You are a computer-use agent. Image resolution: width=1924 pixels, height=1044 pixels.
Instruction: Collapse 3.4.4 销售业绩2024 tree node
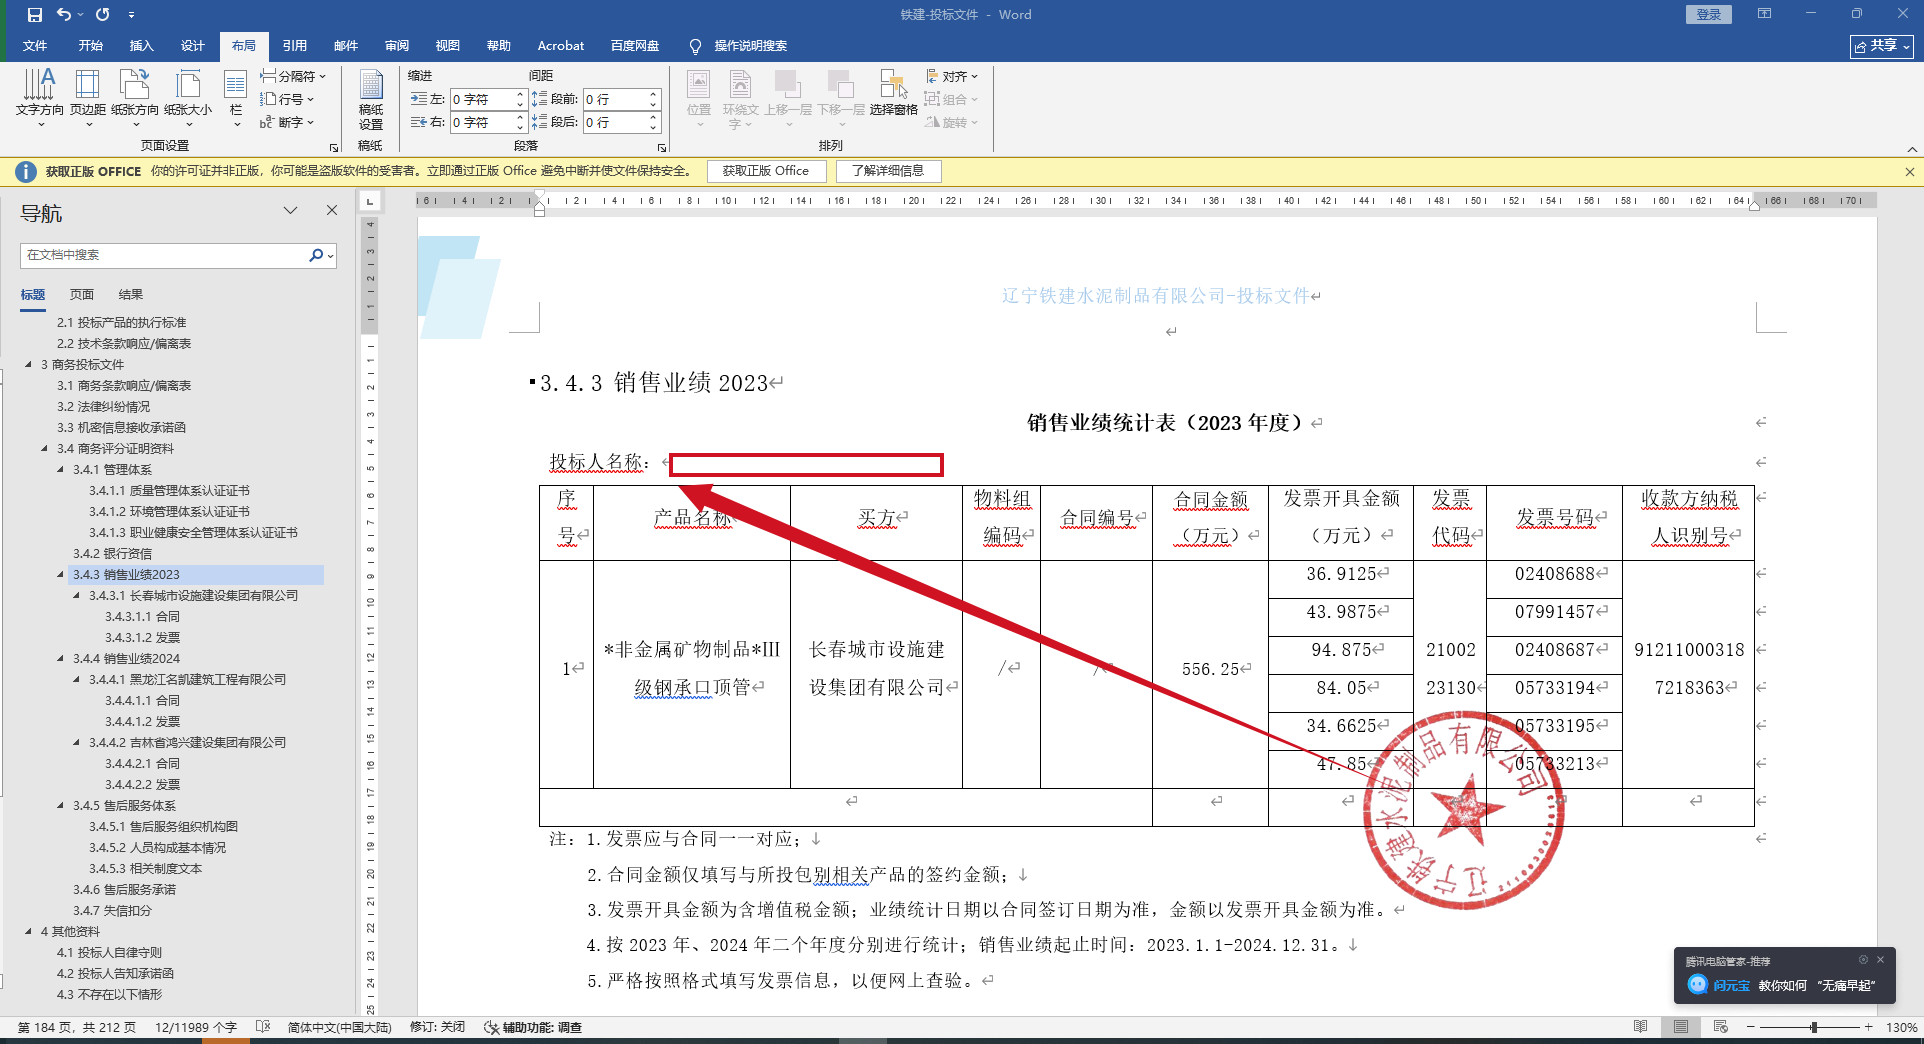[x=61, y=659]
